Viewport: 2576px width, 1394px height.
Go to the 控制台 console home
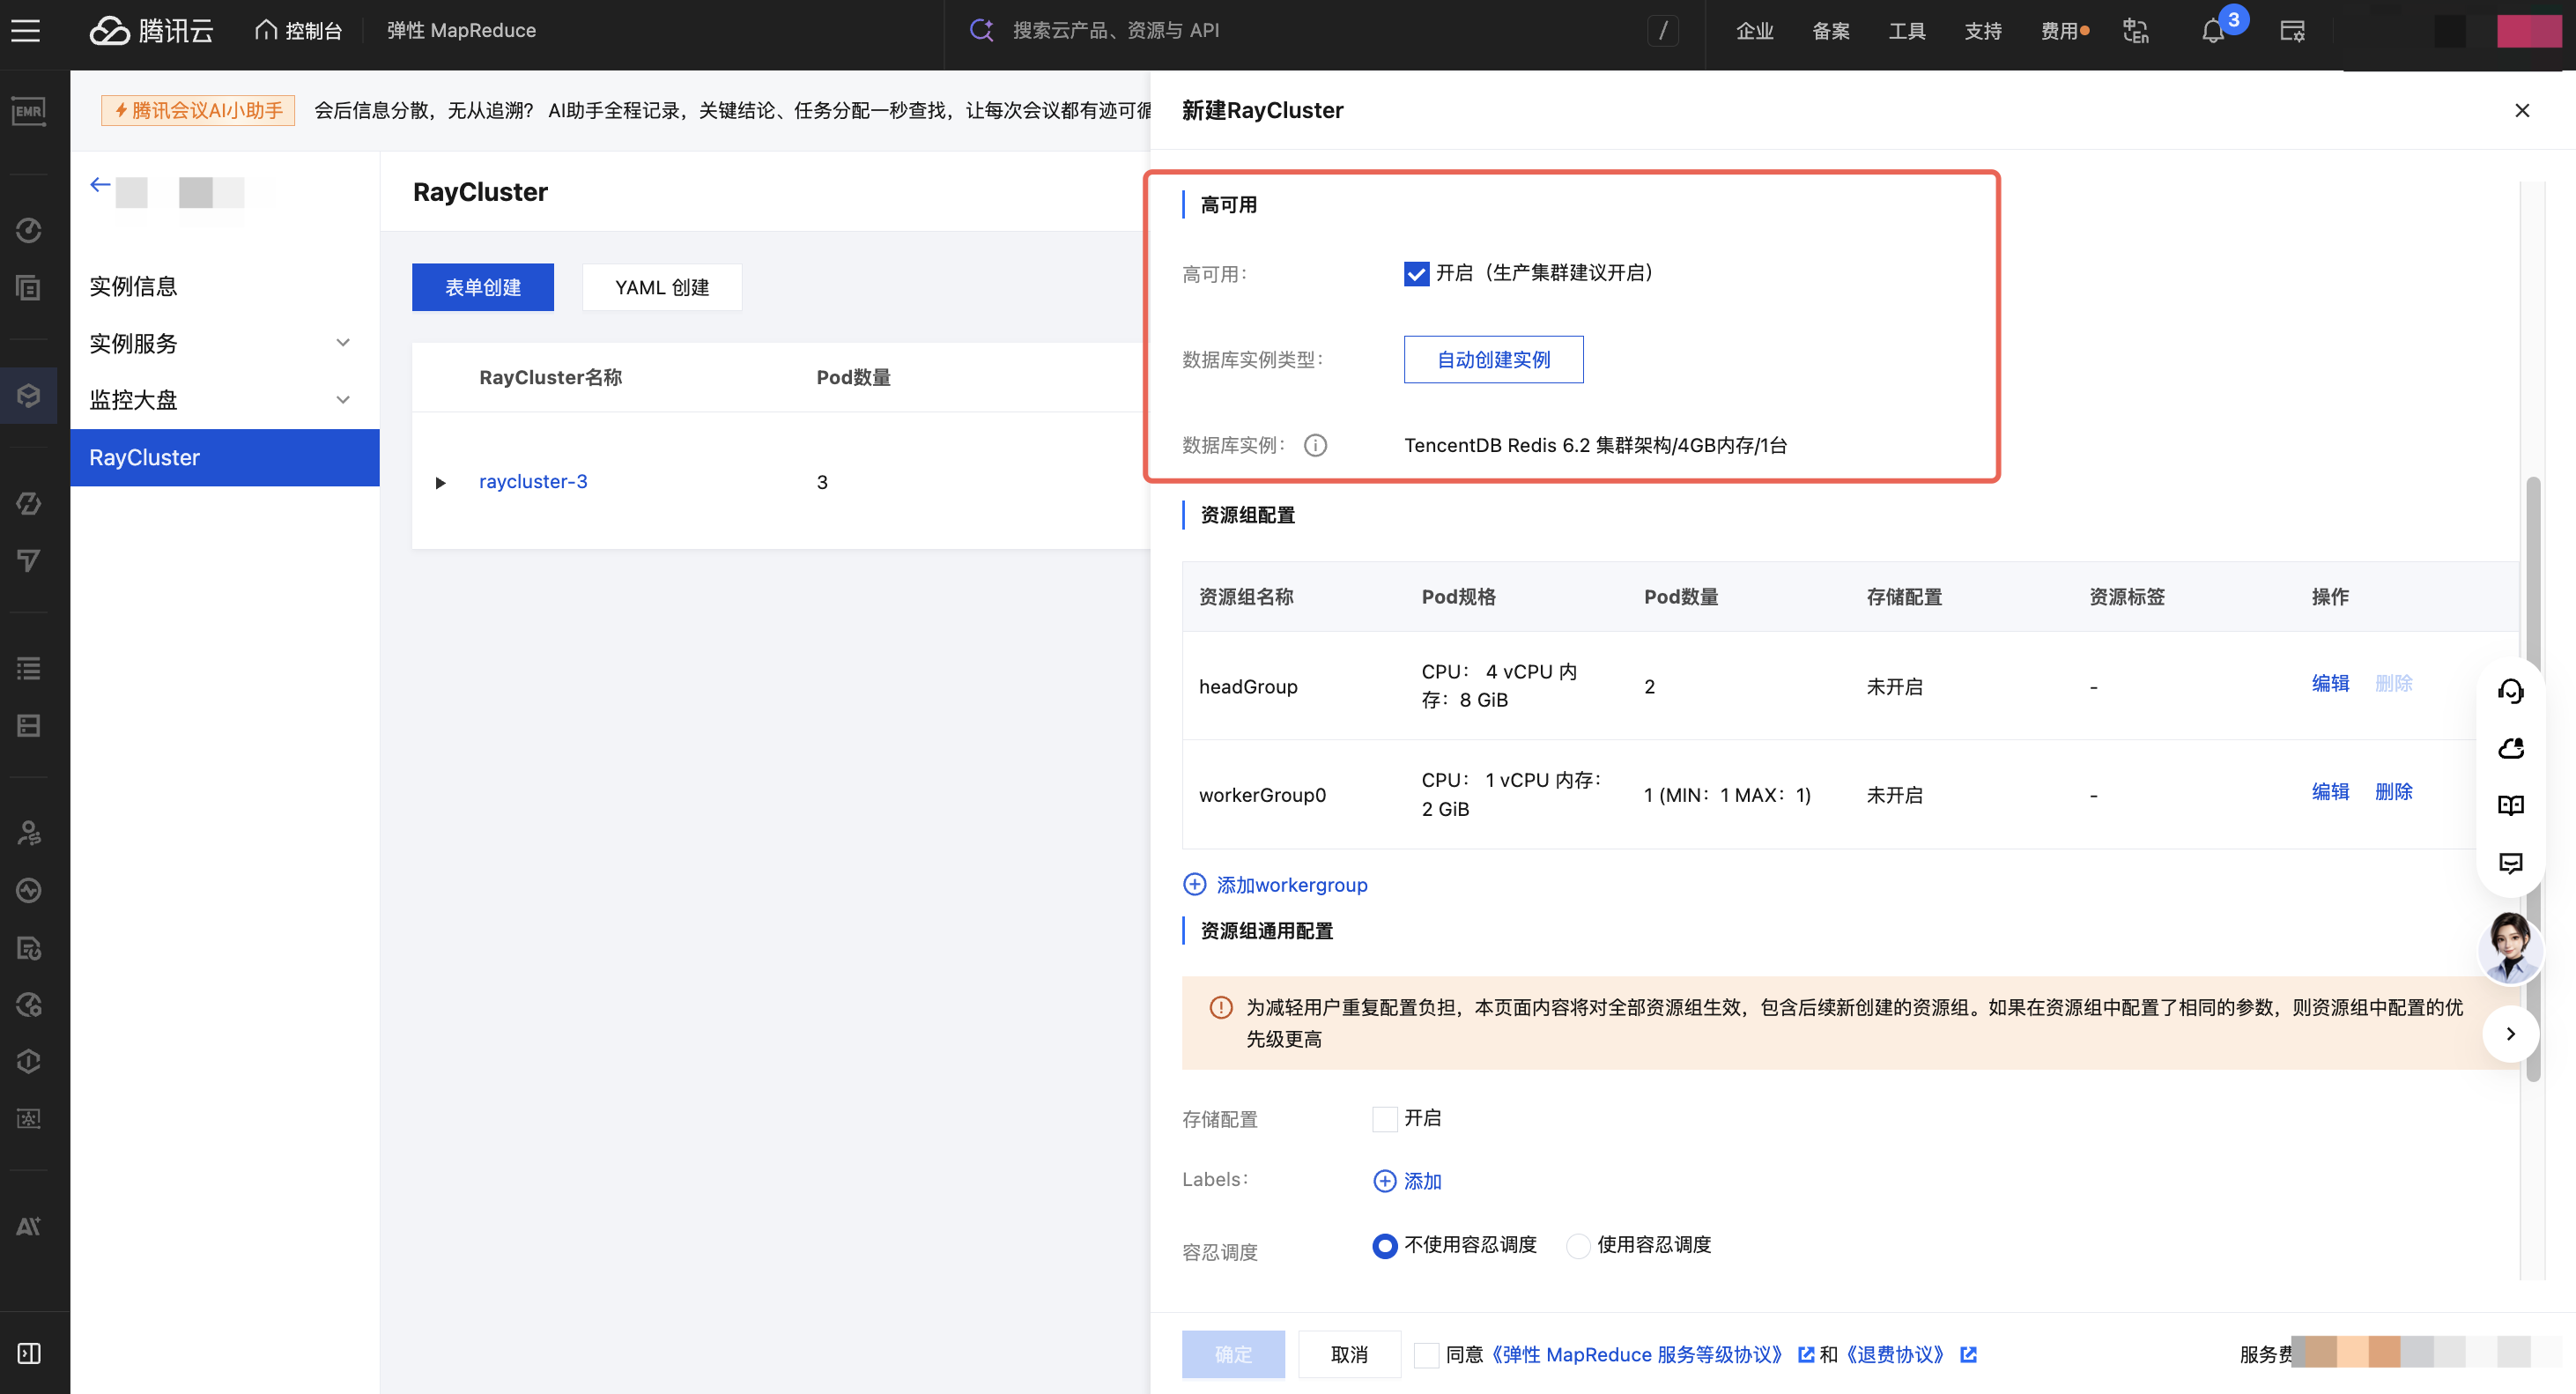click(x=298, y=30)
